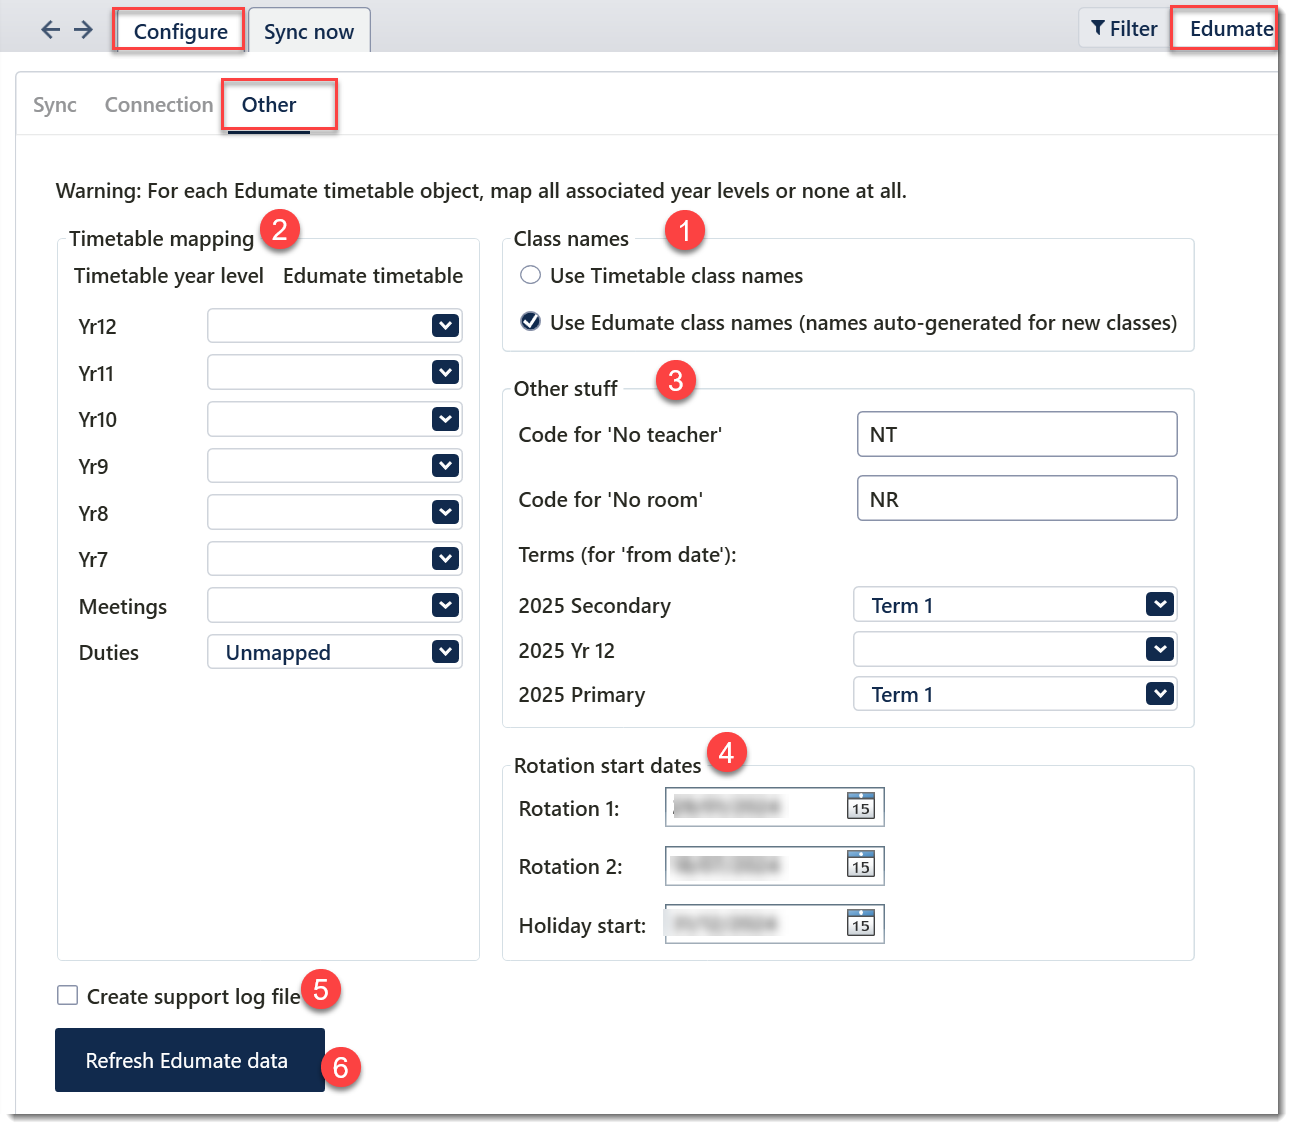
Task: Click the 'Timetable year level' column header
Action: (169, 276)
